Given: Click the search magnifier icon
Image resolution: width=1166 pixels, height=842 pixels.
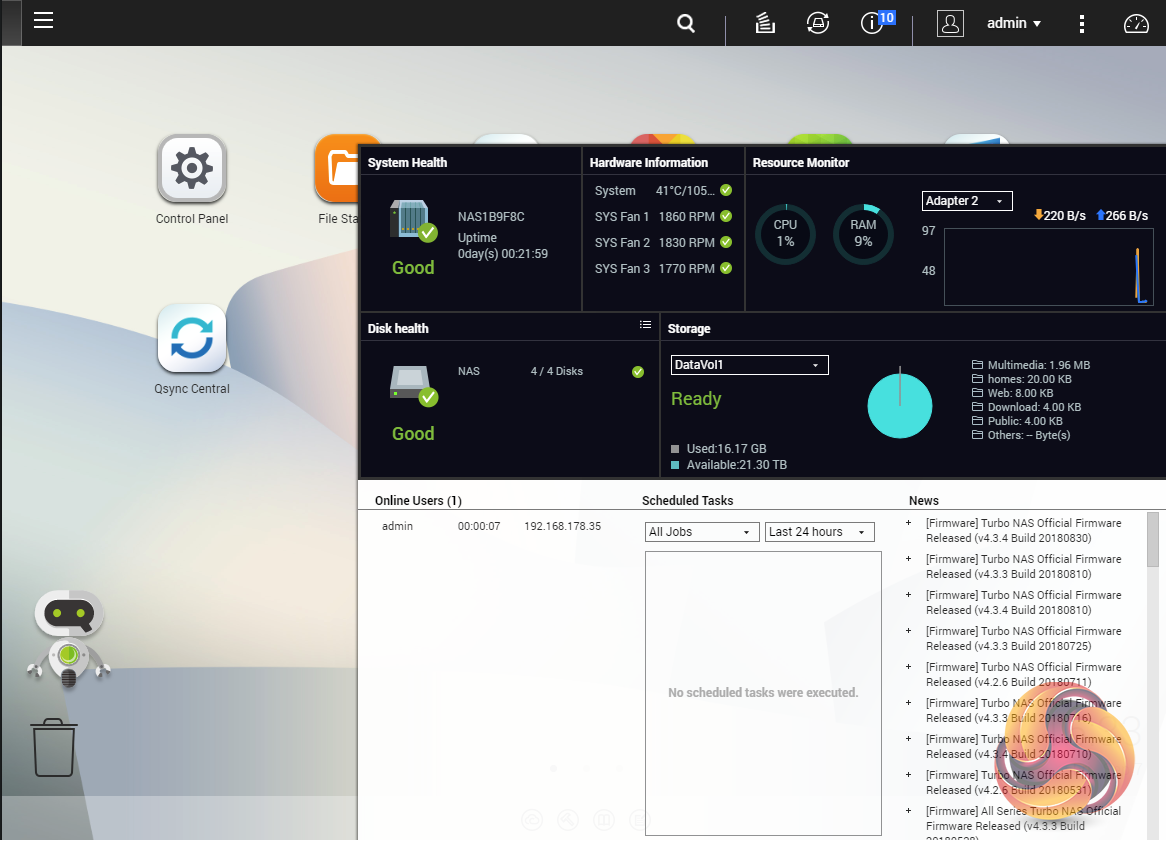Looking at the screenshot, I should tap(686, 23).
